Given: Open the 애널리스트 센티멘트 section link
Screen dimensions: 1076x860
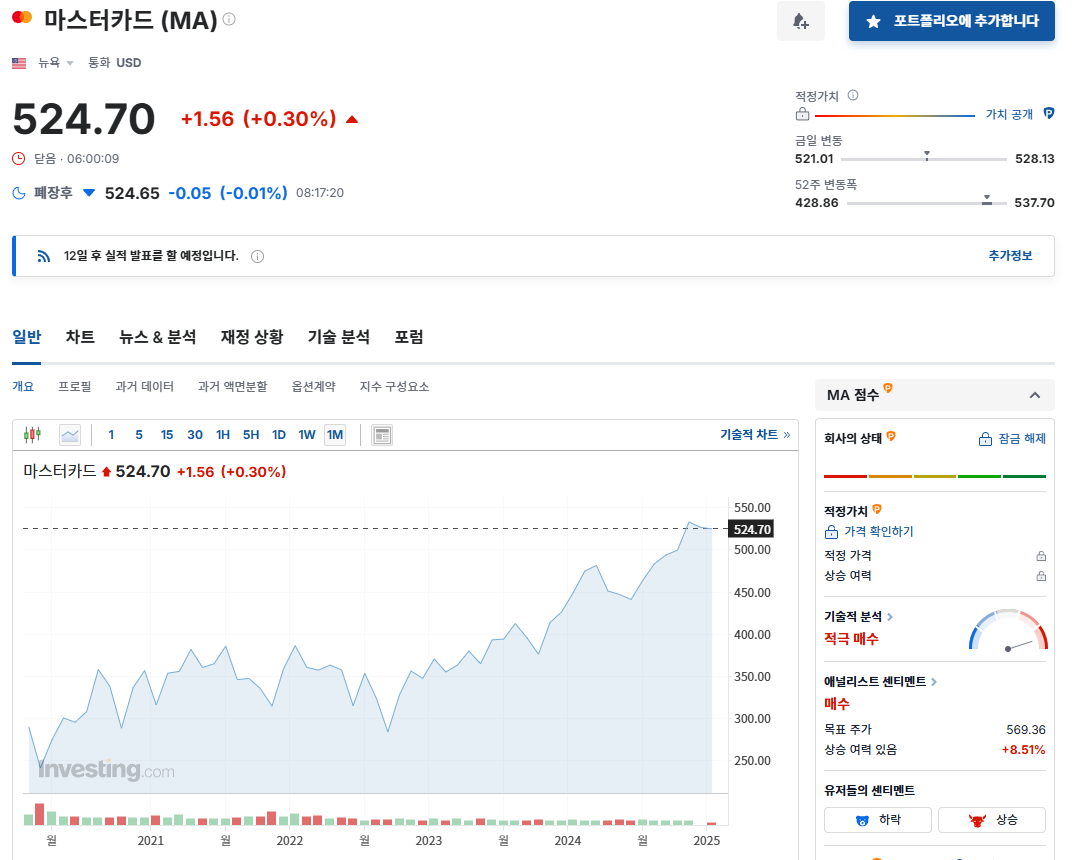Looking at the screenshot, I should pos(880,682).
